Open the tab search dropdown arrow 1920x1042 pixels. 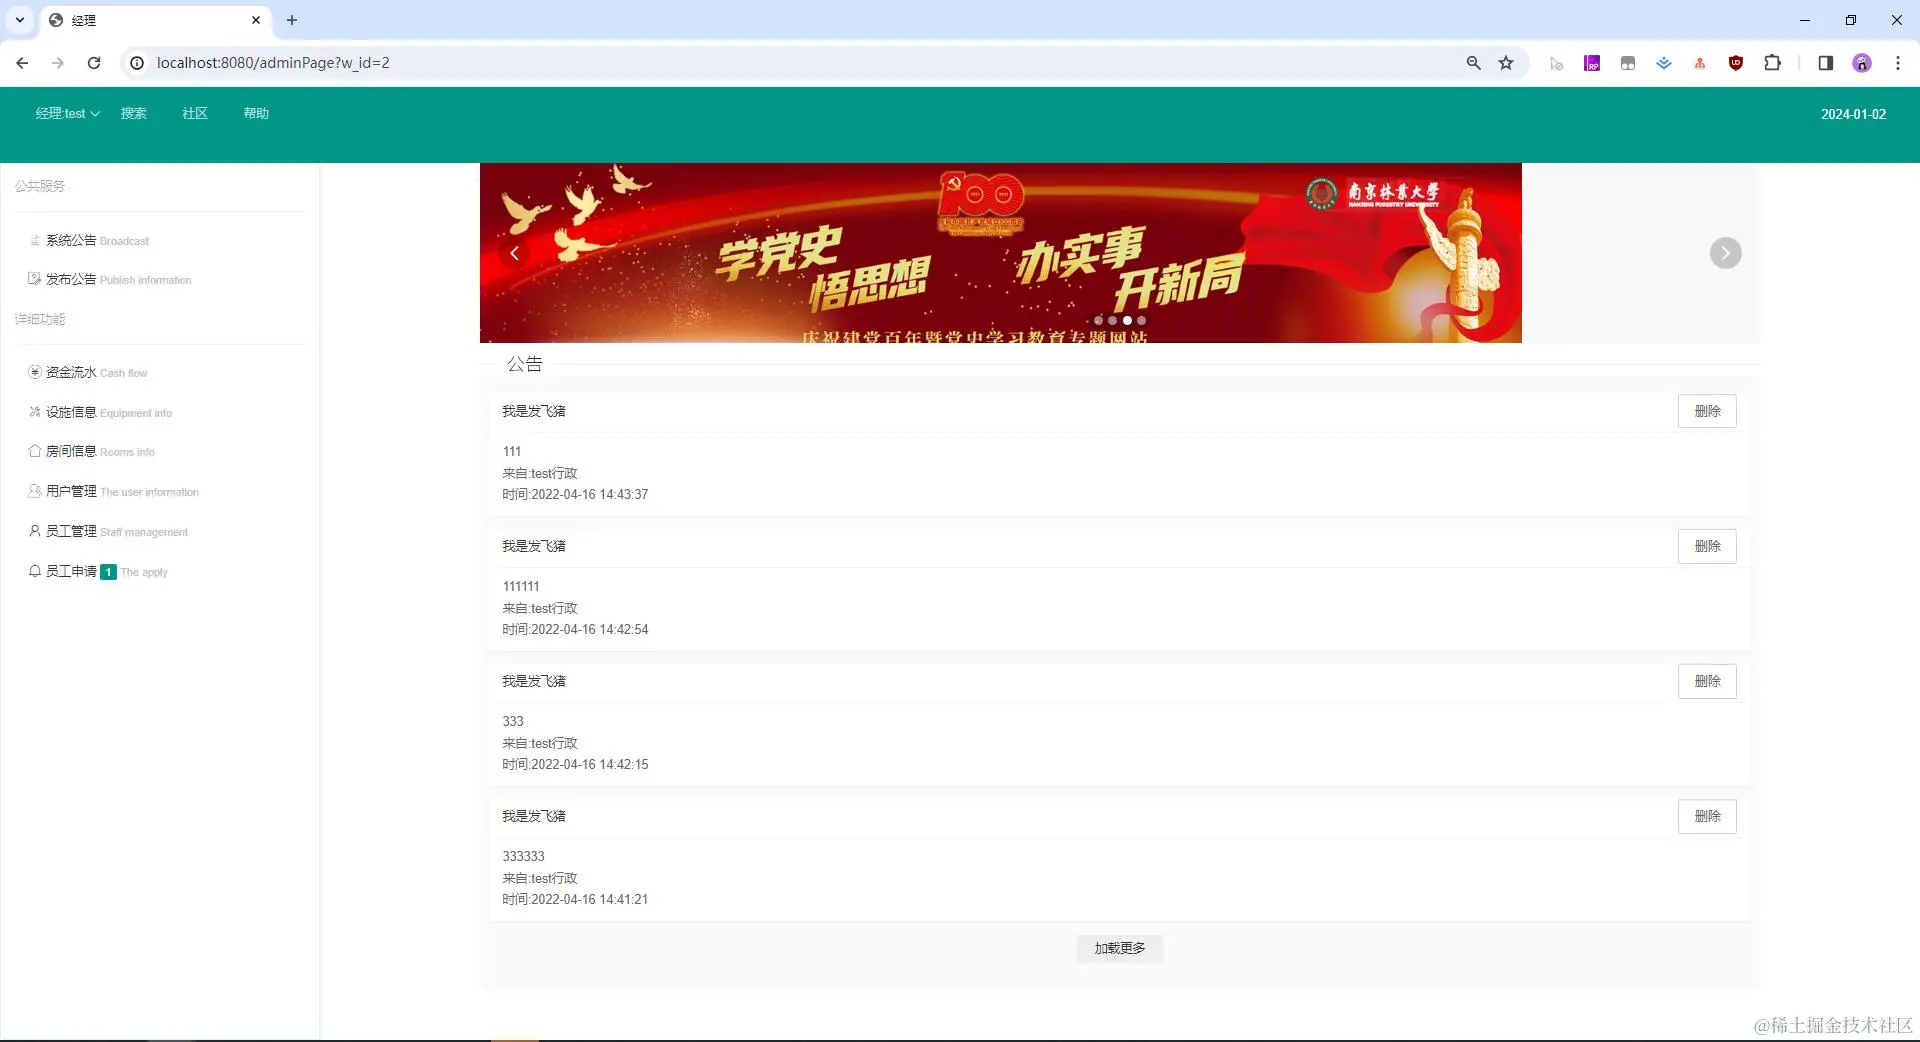19,20
